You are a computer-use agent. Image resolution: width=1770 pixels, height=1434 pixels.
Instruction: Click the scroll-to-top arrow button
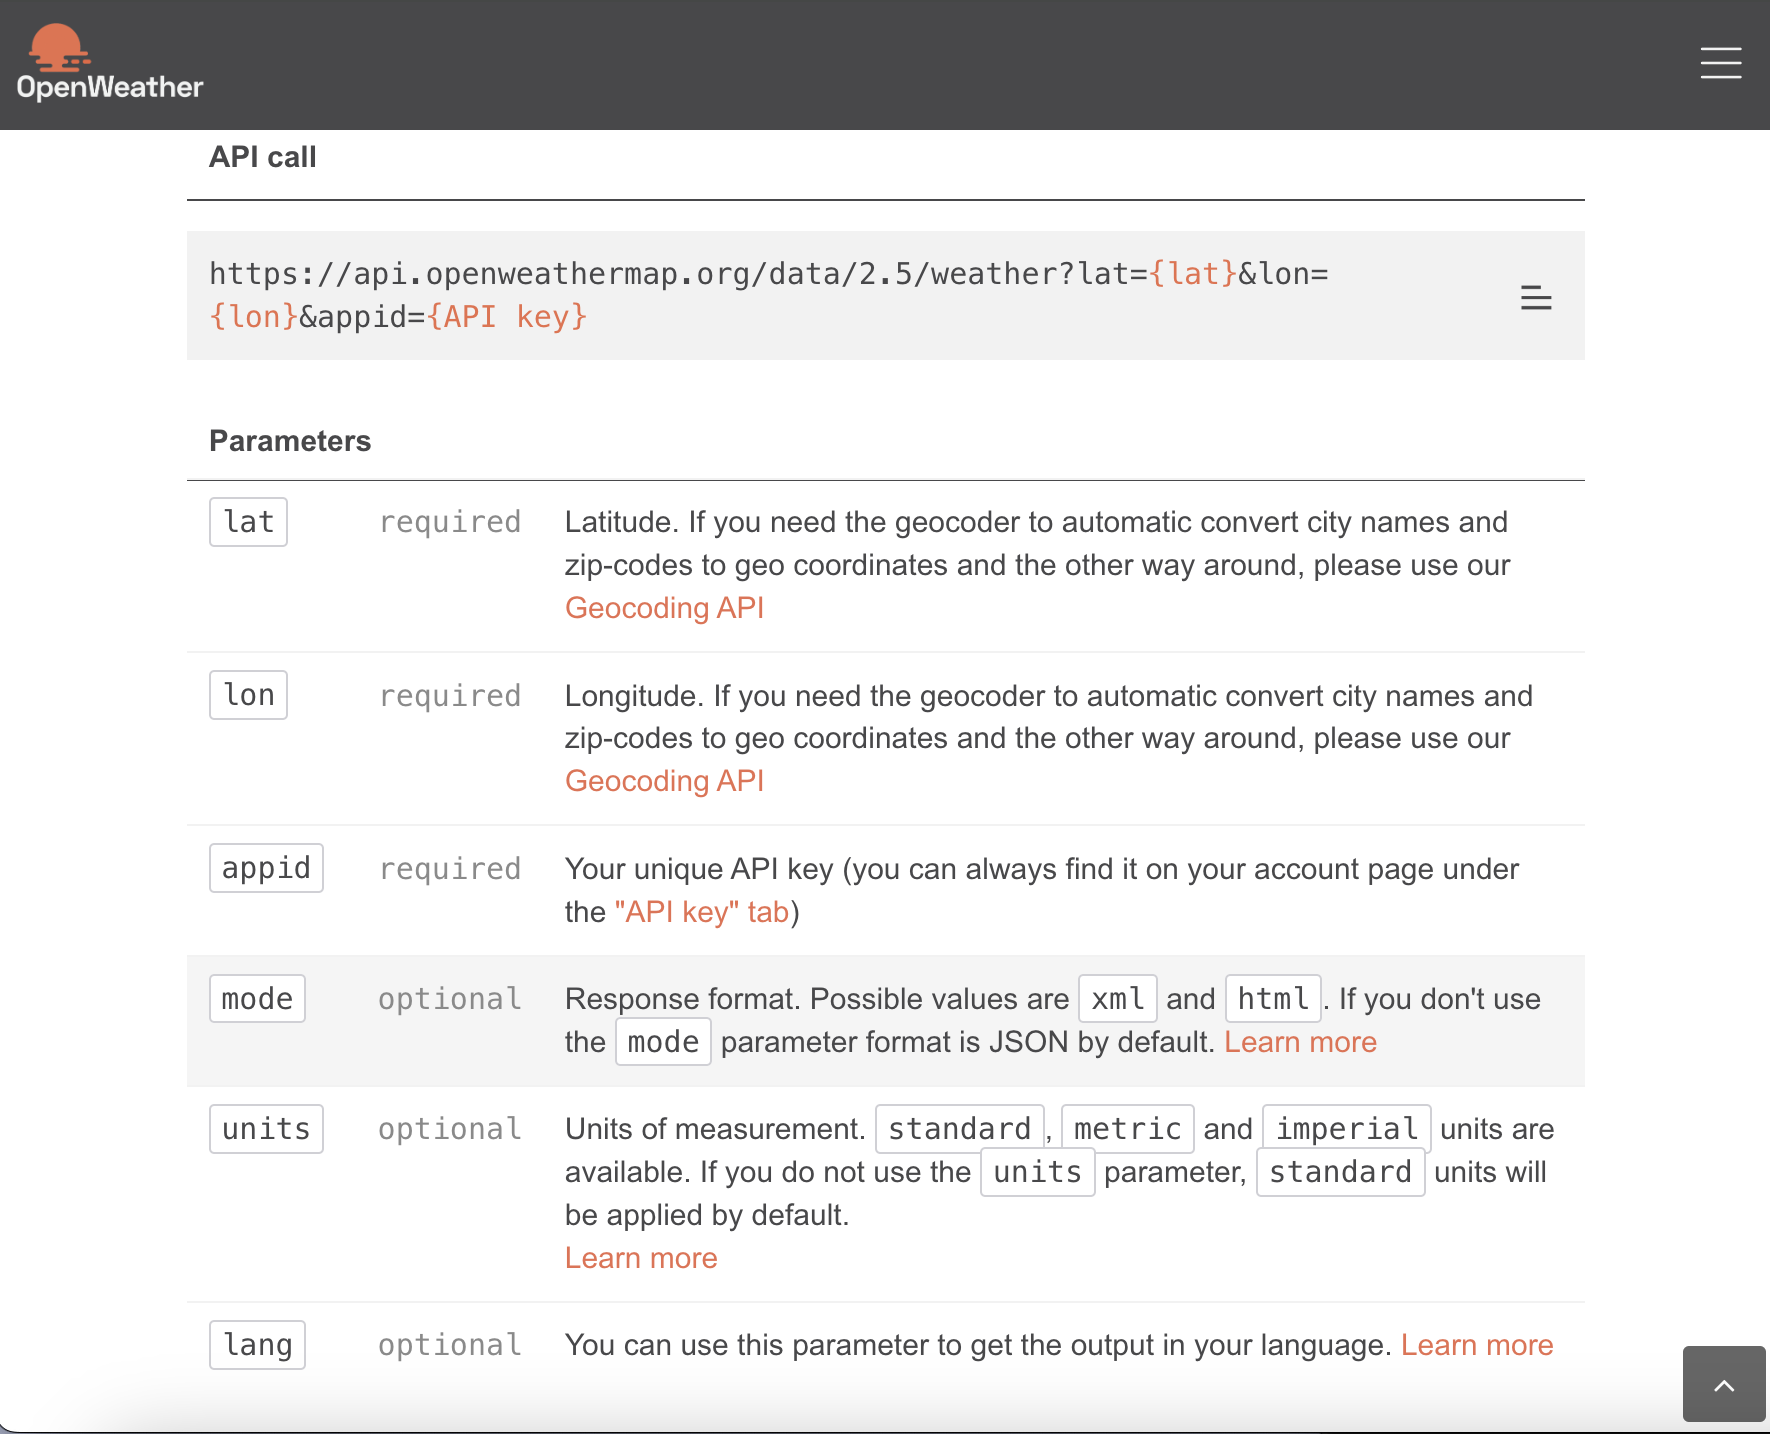pos(1724,1384)
